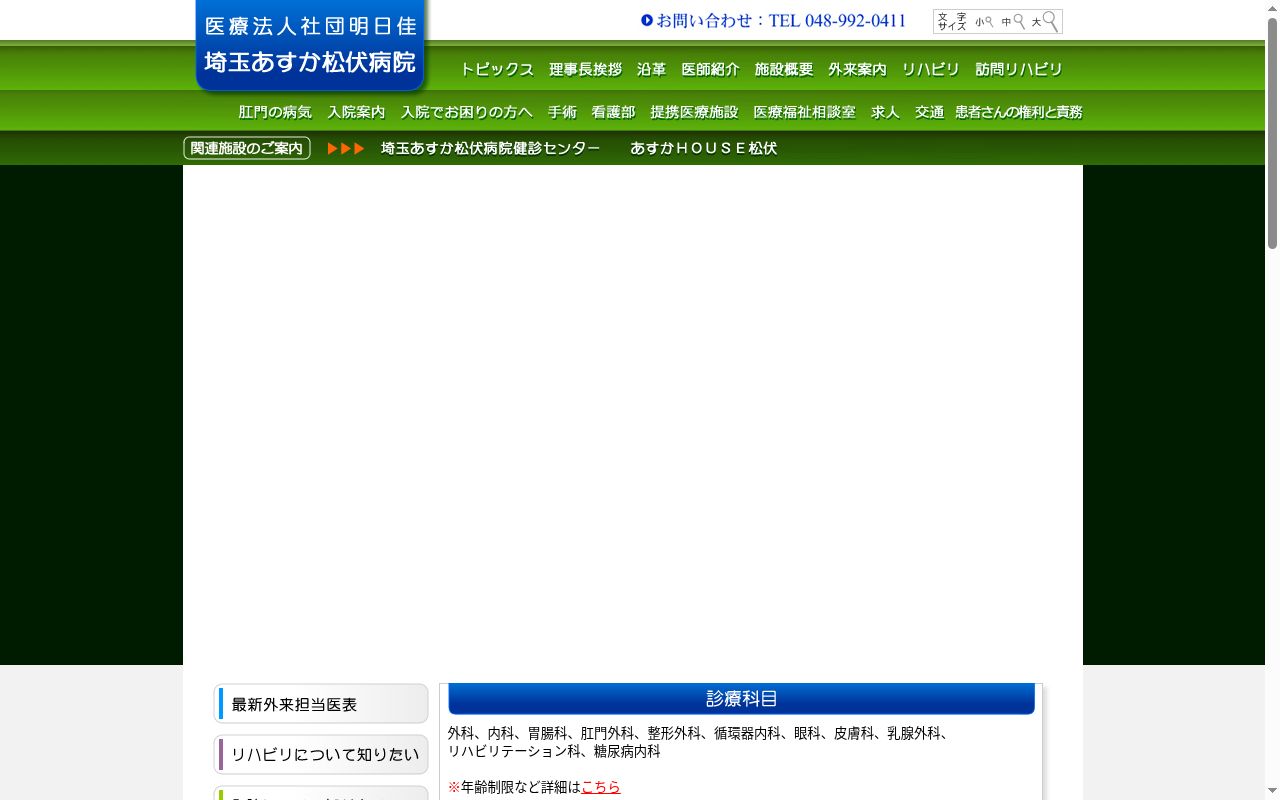Visit 埼玉あすか松伏病院健診センター link

[x=490, y=148]
